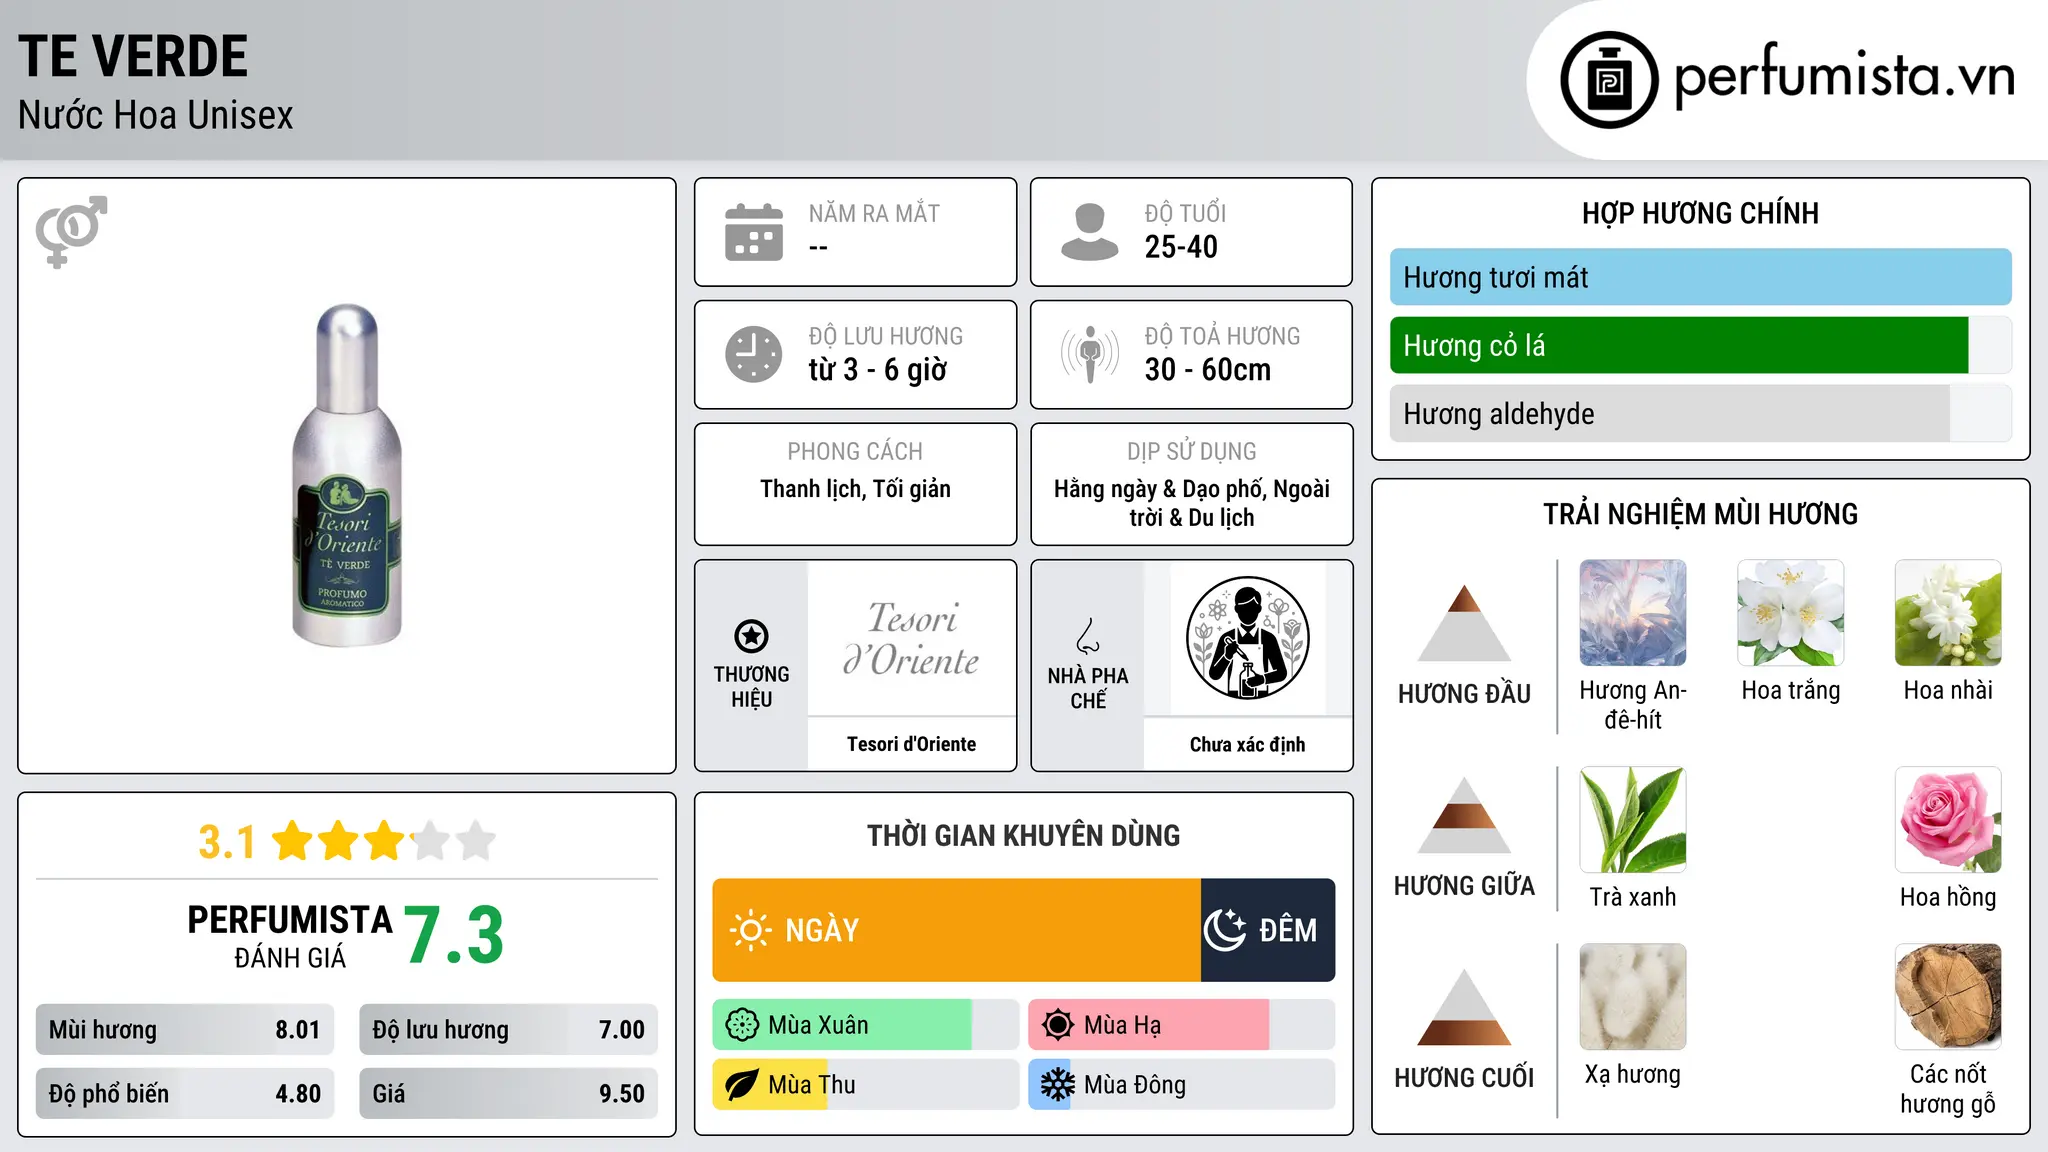The height and width of the screenshot is (1152, 2048).
Task: Click the star rating row
Action: coord(384,841)
